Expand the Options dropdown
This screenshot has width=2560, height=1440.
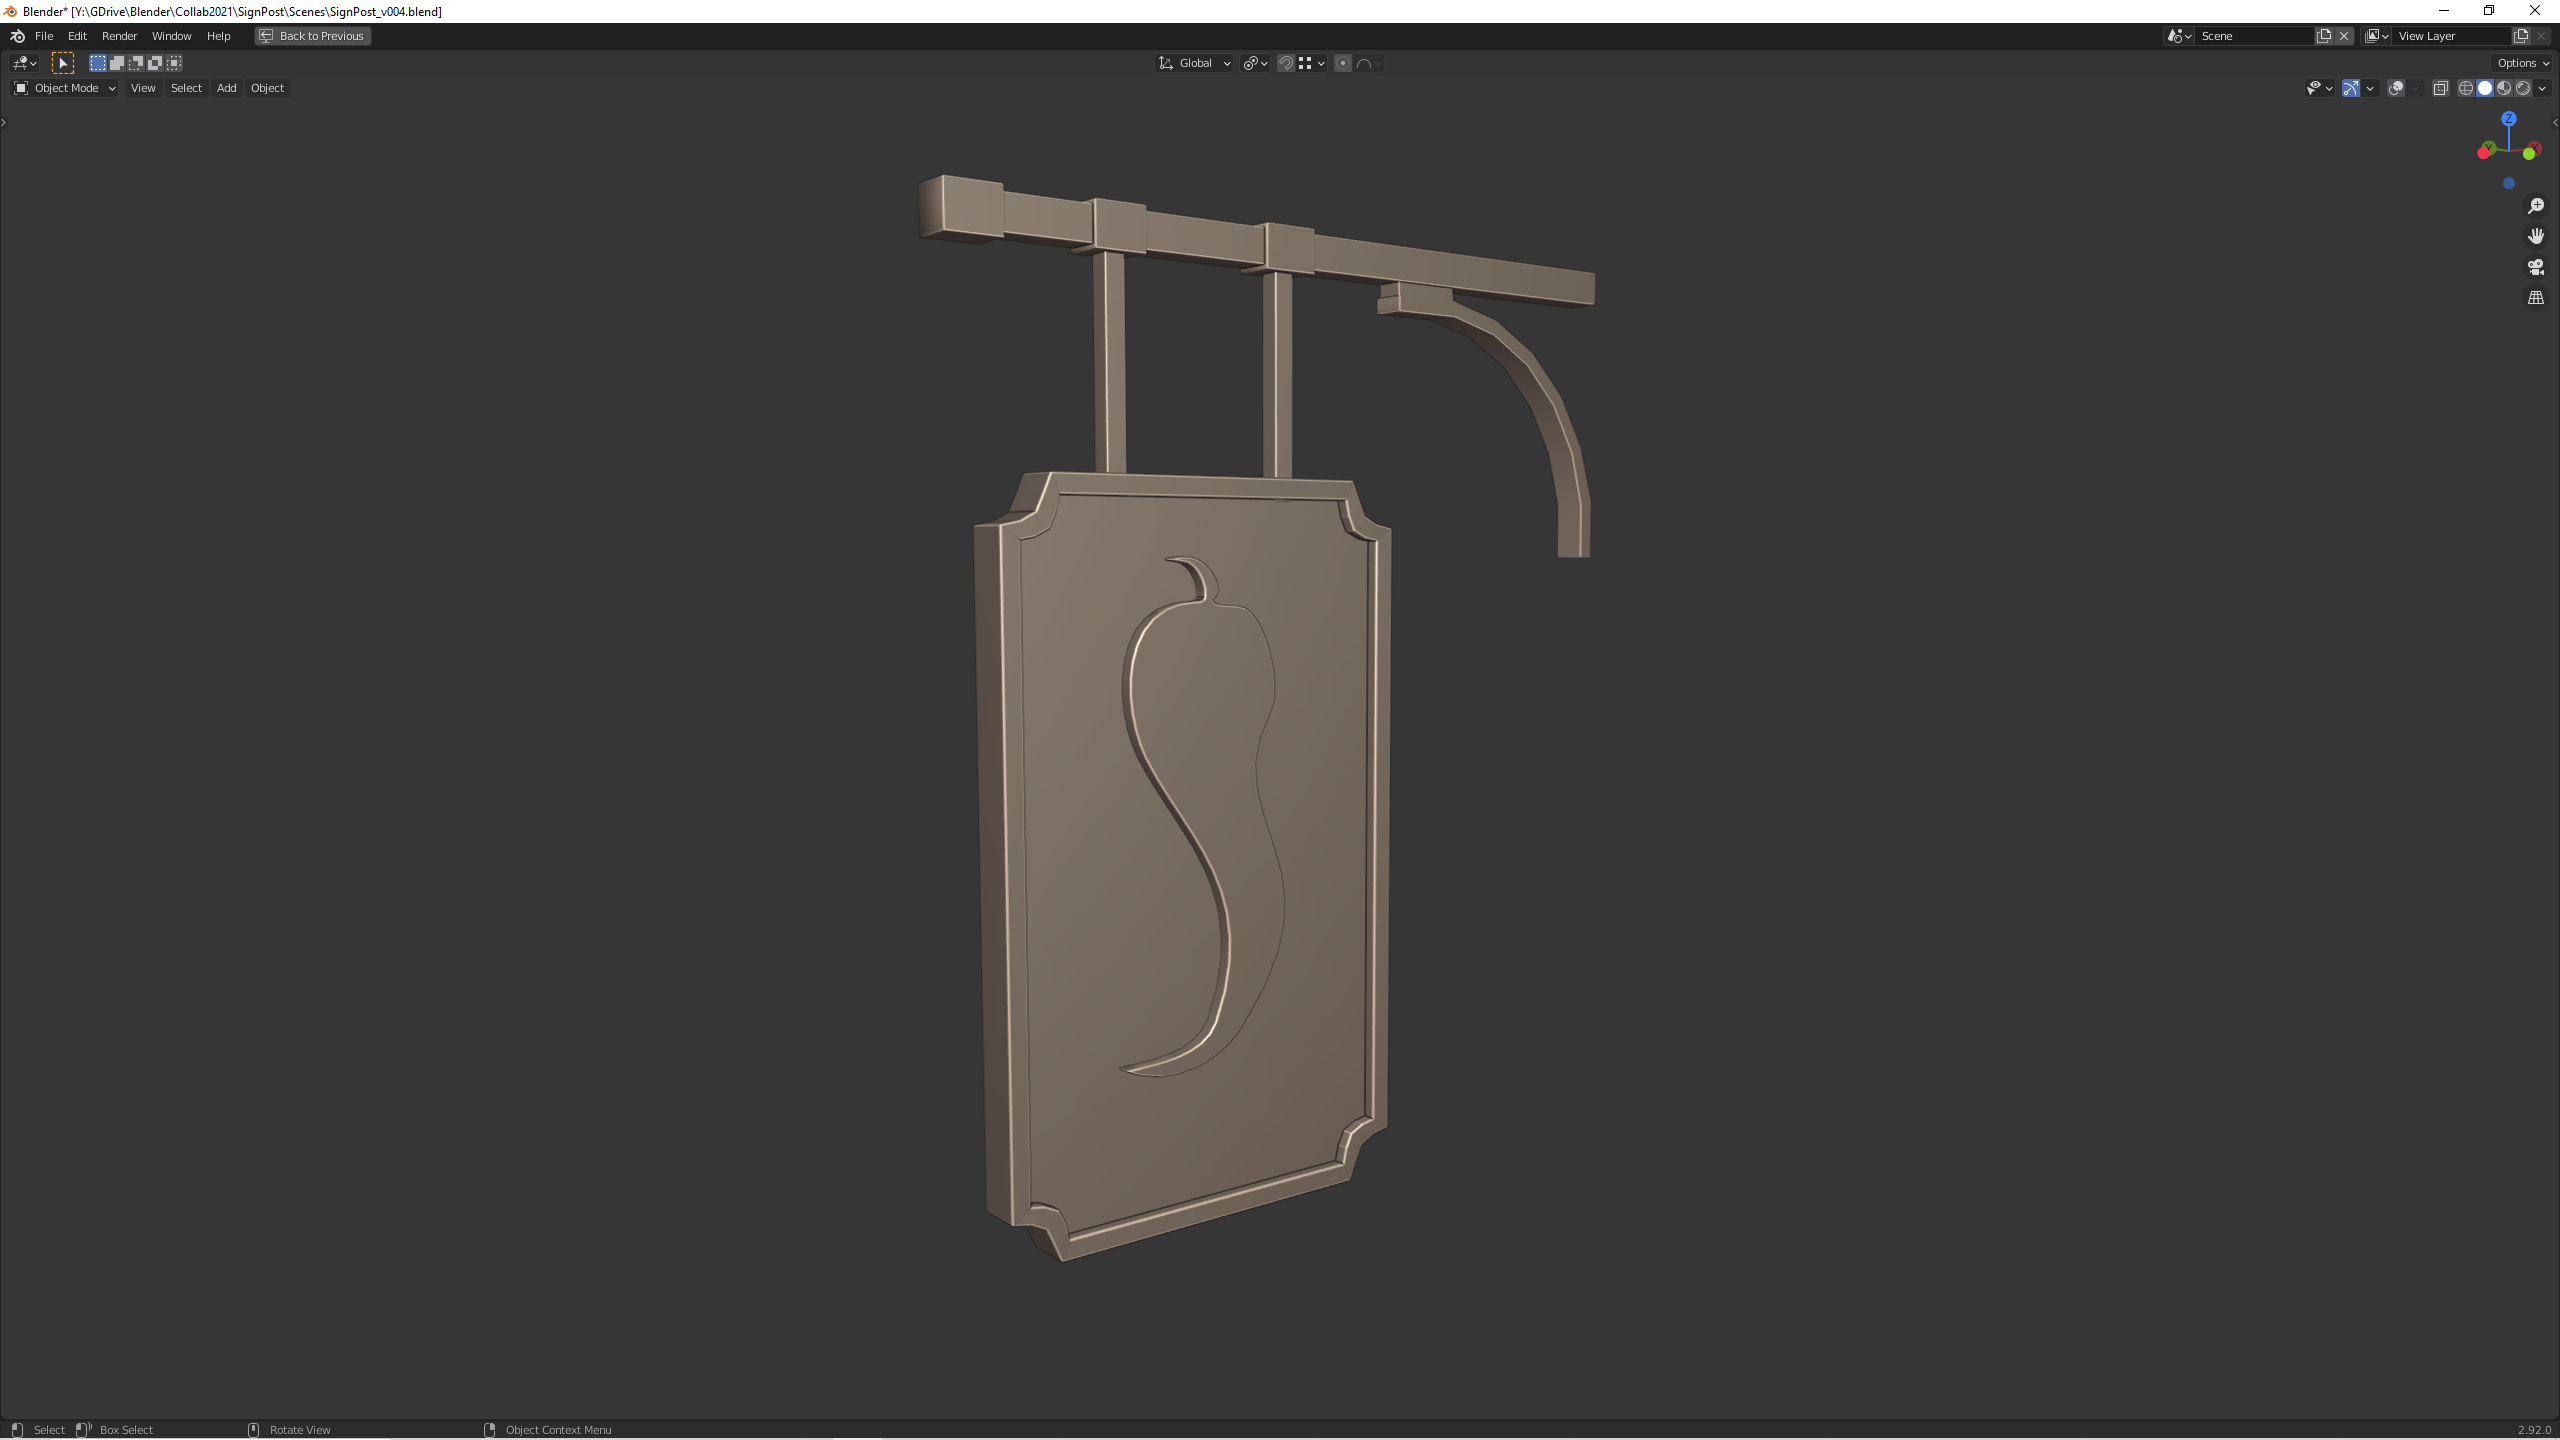[x=2522, y=63]
